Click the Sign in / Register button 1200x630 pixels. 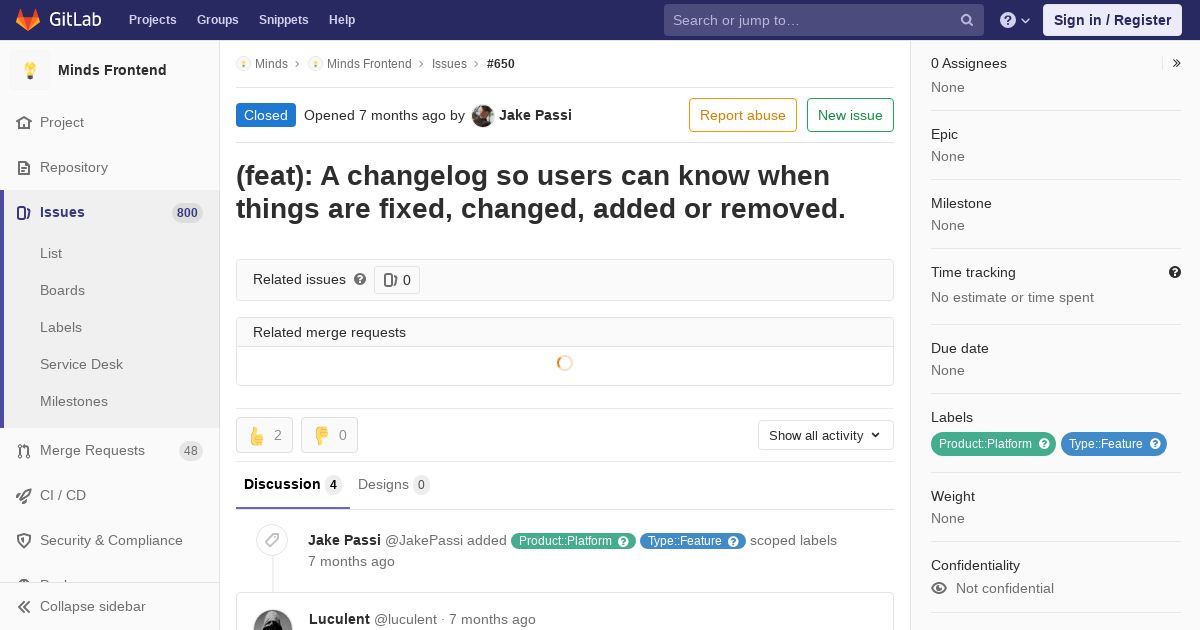[x=1112, y=20]
